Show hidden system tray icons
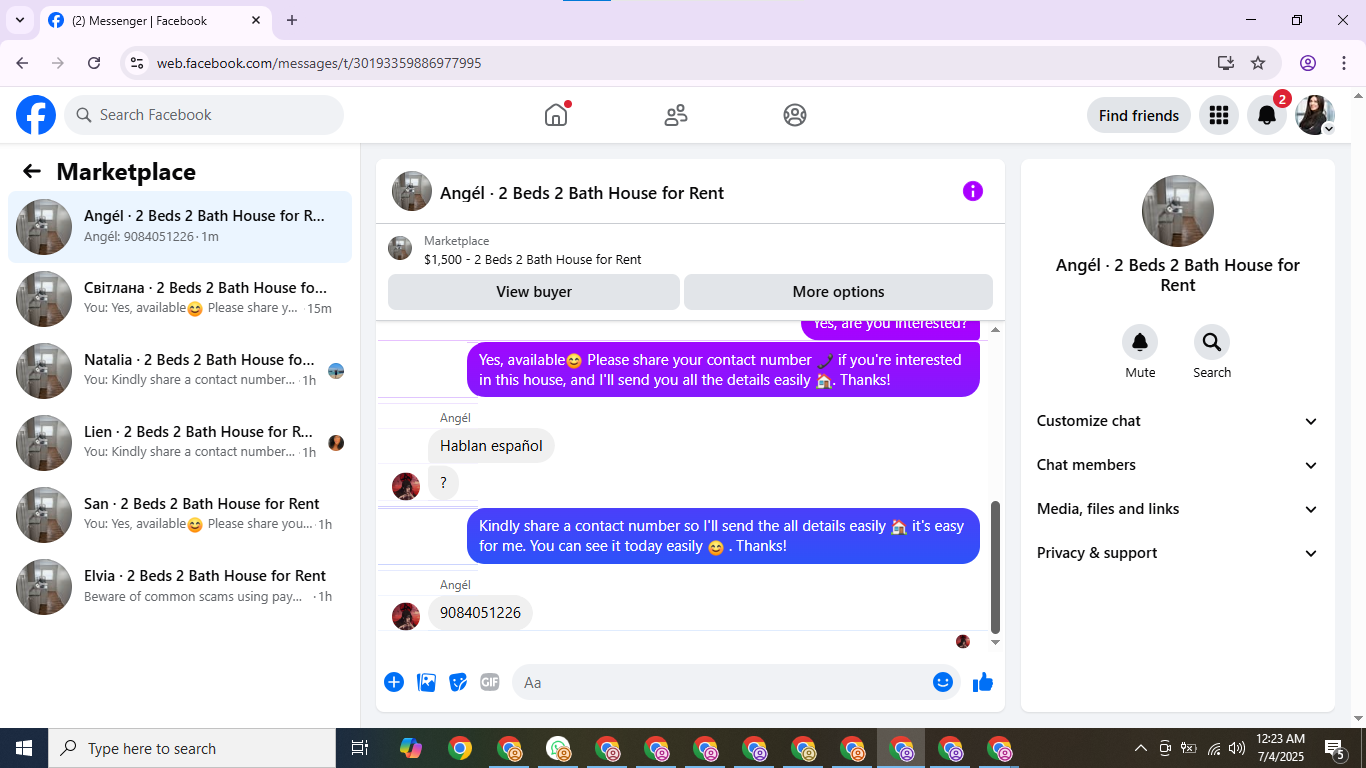 (1140, 748)
